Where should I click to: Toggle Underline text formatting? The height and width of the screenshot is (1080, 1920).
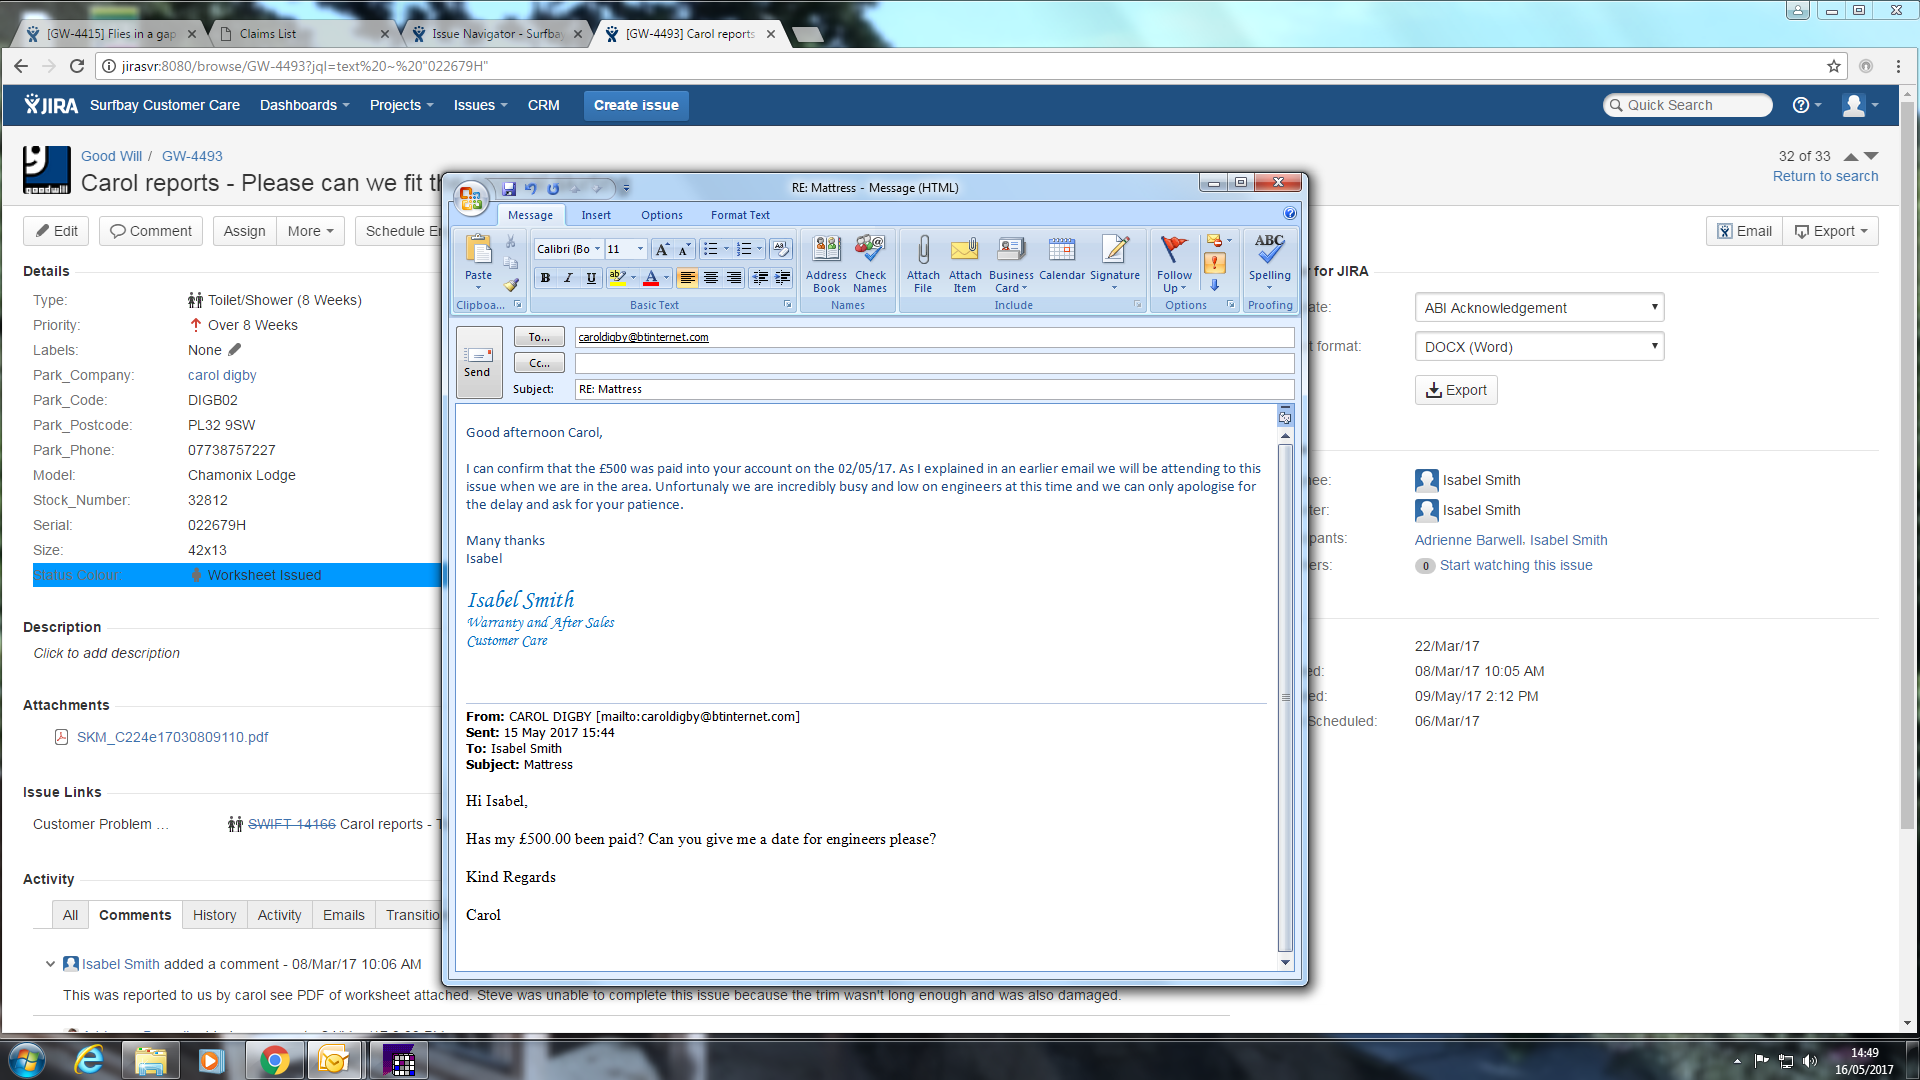pos(591,278)
